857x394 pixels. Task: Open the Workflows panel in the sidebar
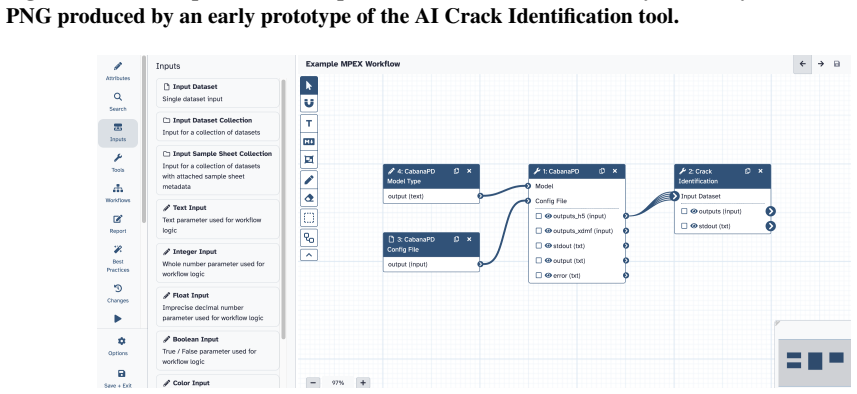[118, 193]
